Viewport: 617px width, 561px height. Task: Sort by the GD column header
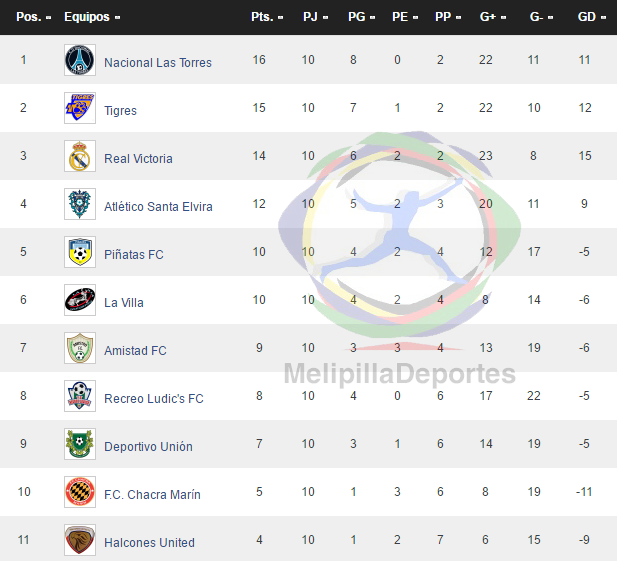click(591, 17)
